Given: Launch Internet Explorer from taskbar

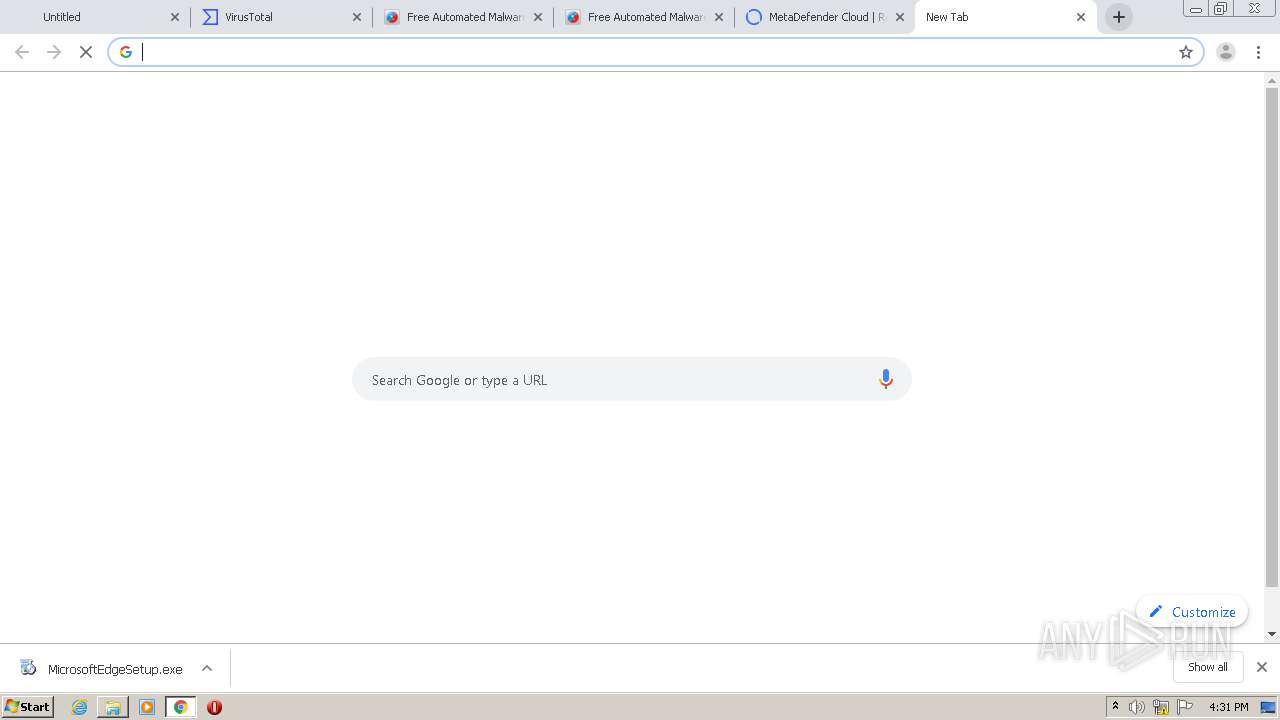Looking at the screenshot, I should (80, 707).
